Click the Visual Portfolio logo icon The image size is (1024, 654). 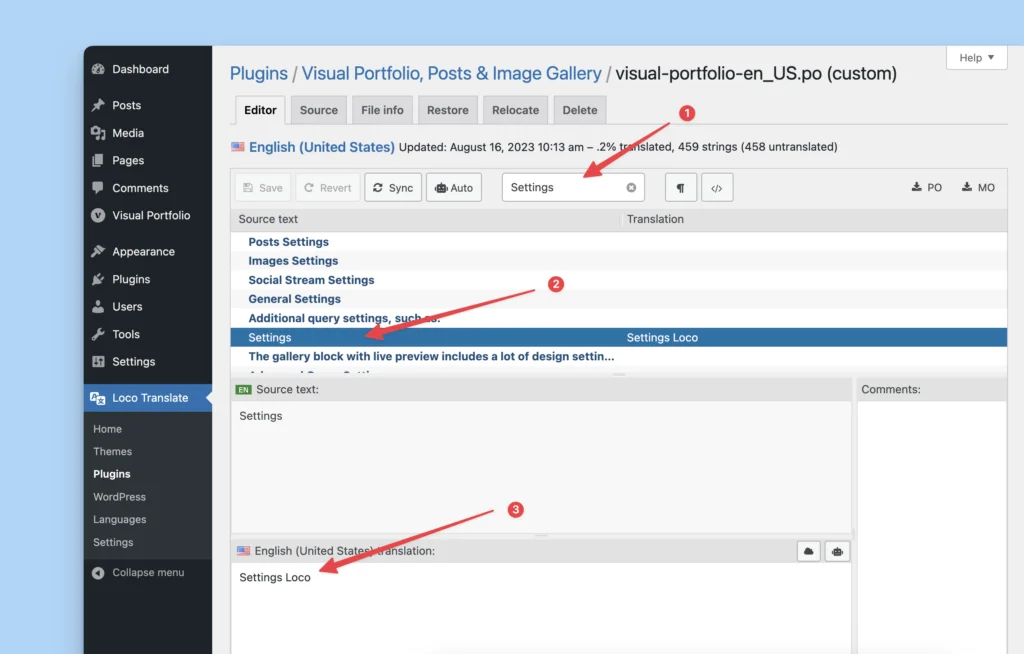pos(98,216)
